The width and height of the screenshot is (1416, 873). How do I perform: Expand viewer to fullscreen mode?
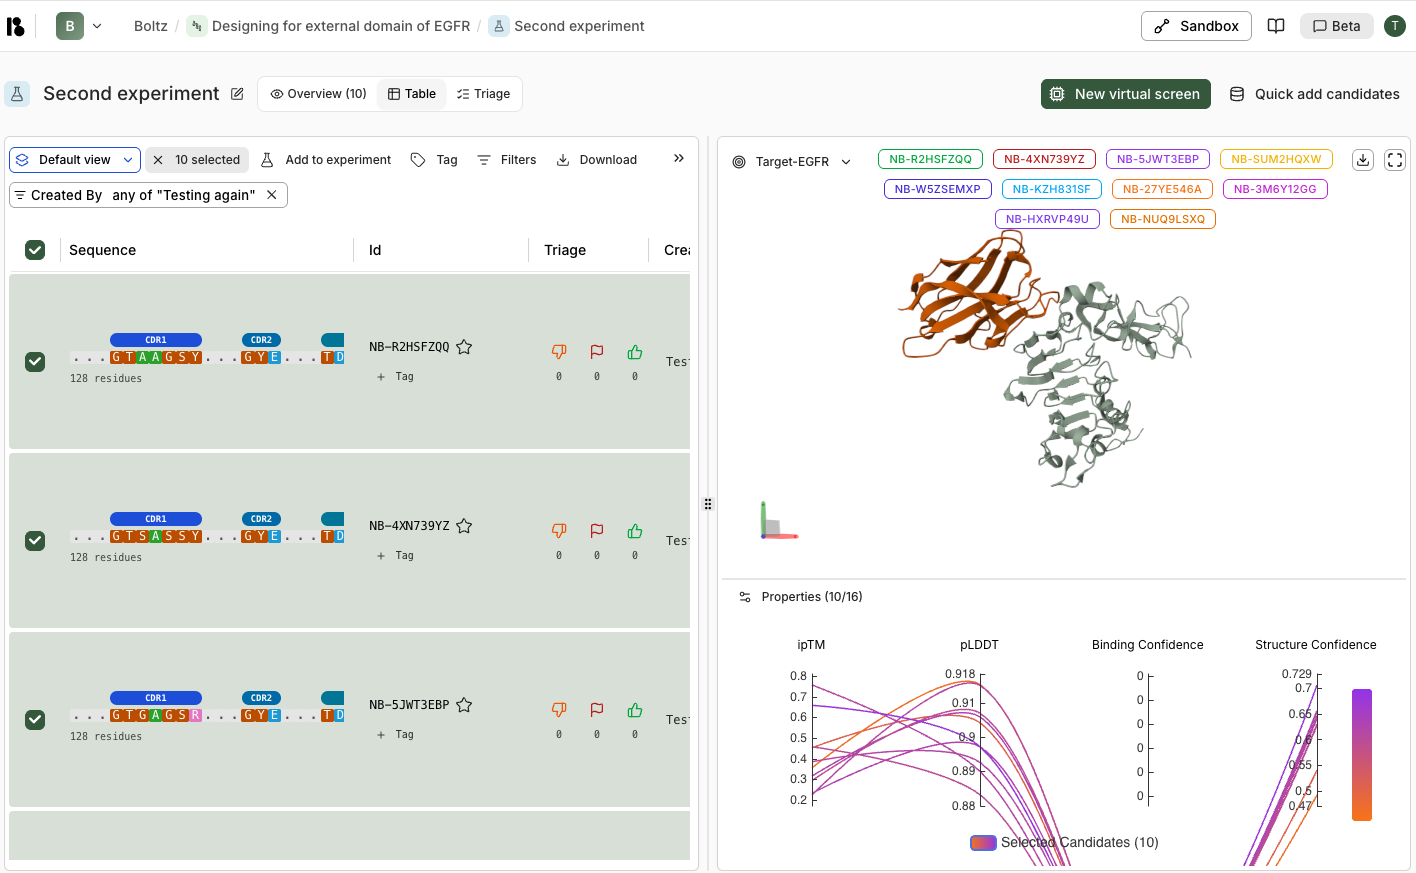tap(1394, 159)
